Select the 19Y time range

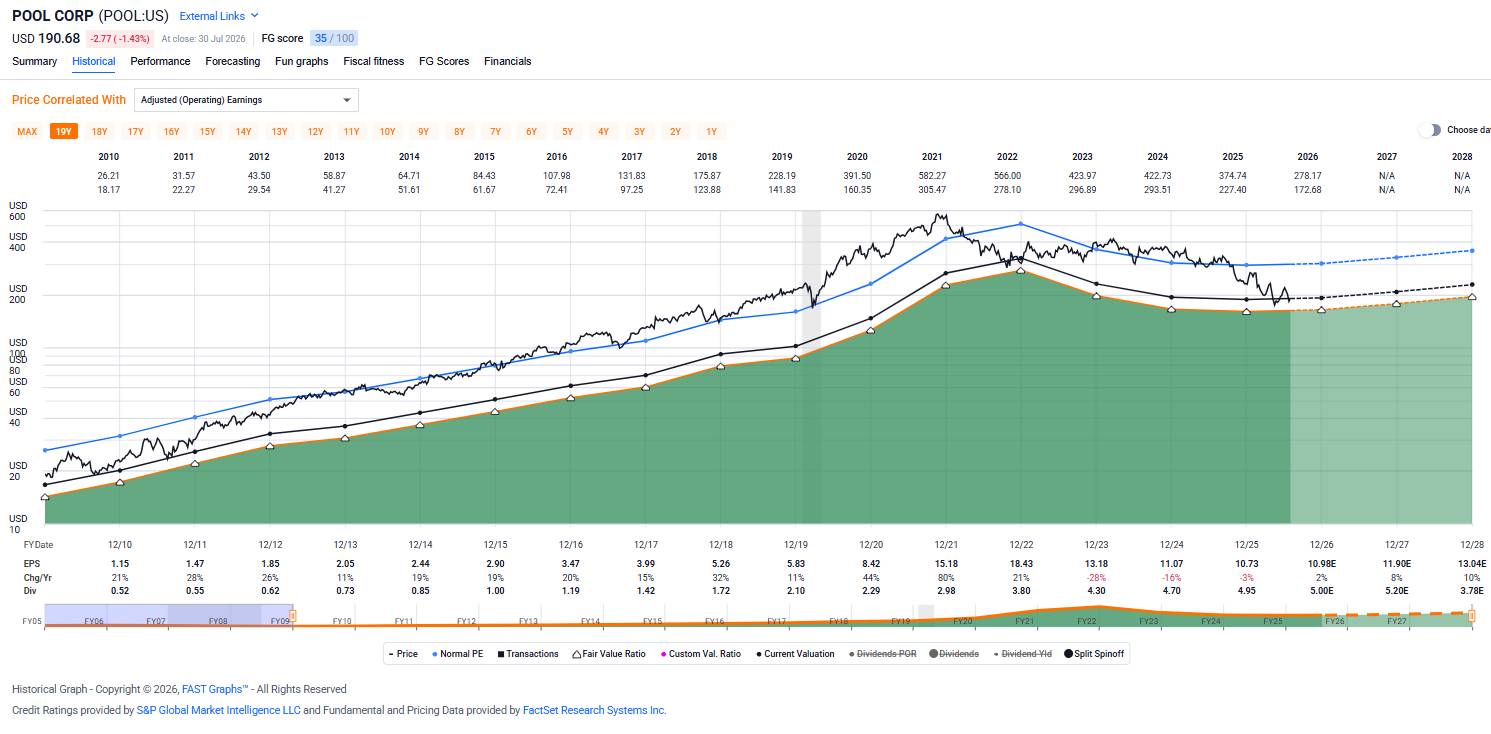point(64,131)
